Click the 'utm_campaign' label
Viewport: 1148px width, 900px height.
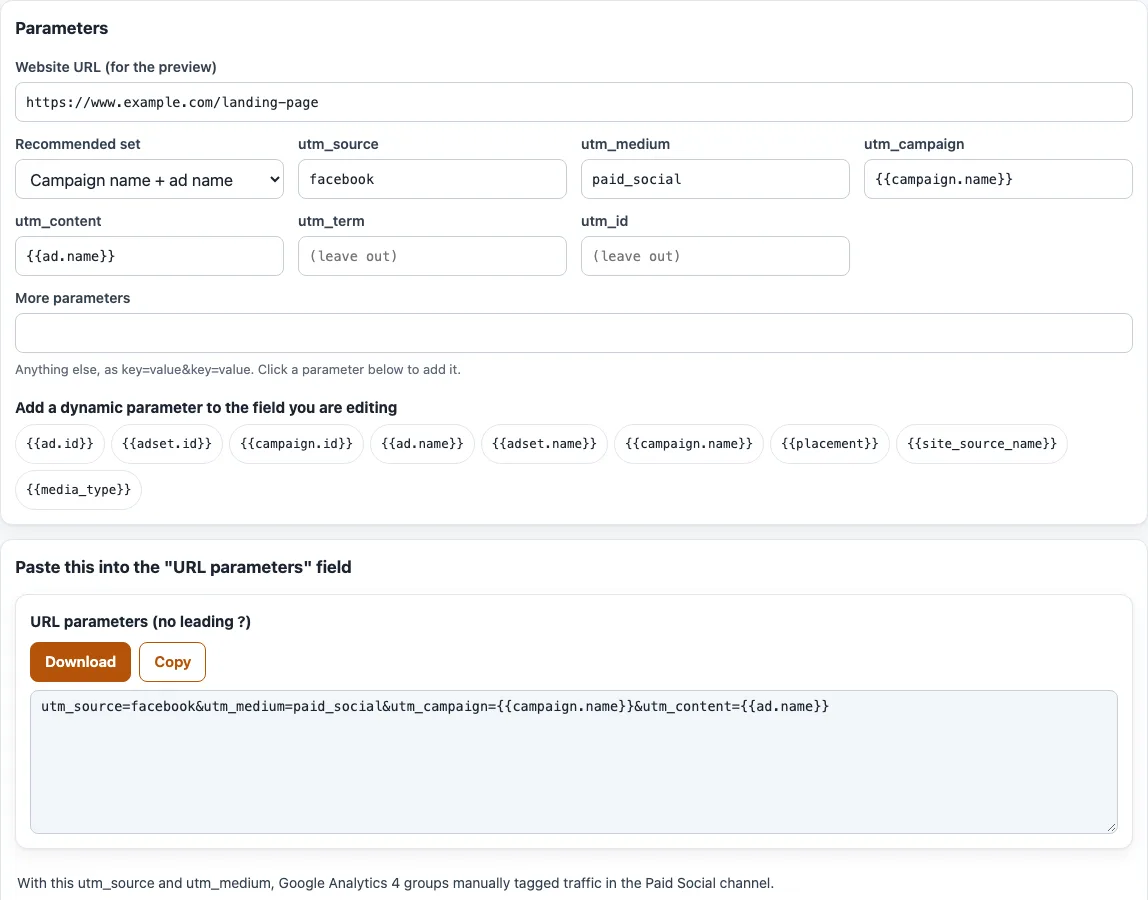pos(914,144)
